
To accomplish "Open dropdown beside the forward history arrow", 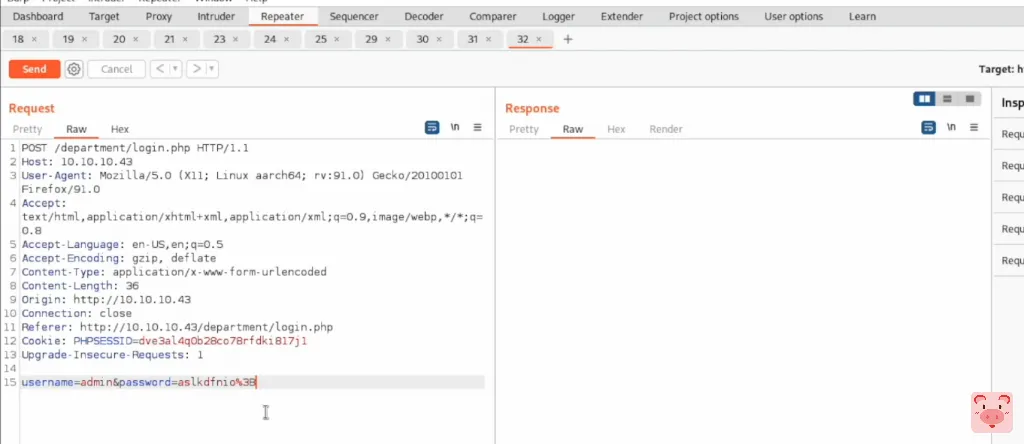I will click(x=212, y=69).
